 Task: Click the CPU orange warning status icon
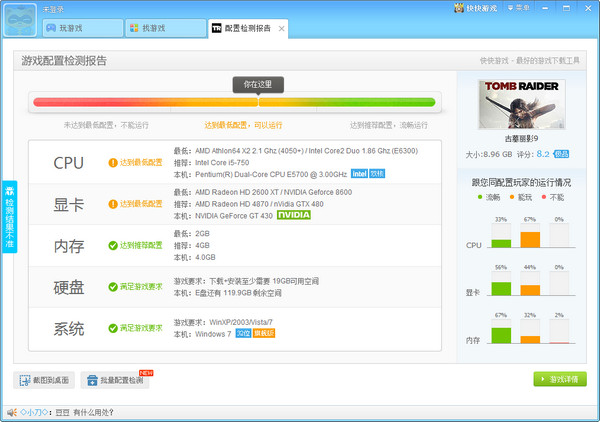[x=113, y=163]
